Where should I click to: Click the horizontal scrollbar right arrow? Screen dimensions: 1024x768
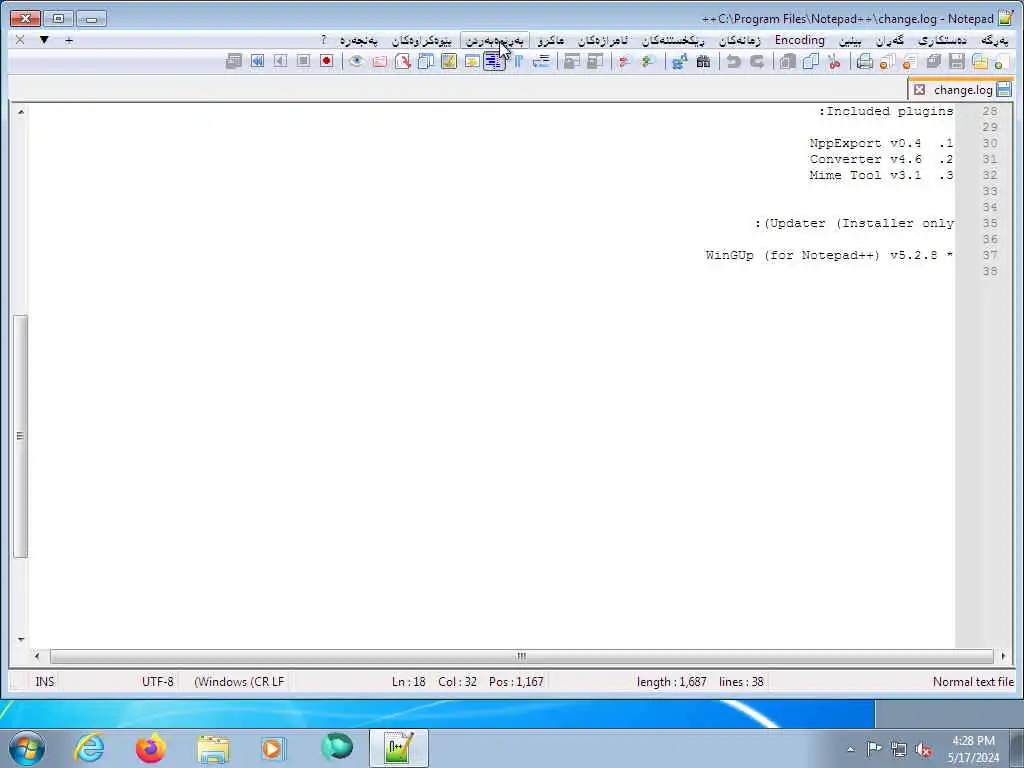pyautogui.click(x=1004, y=656)
